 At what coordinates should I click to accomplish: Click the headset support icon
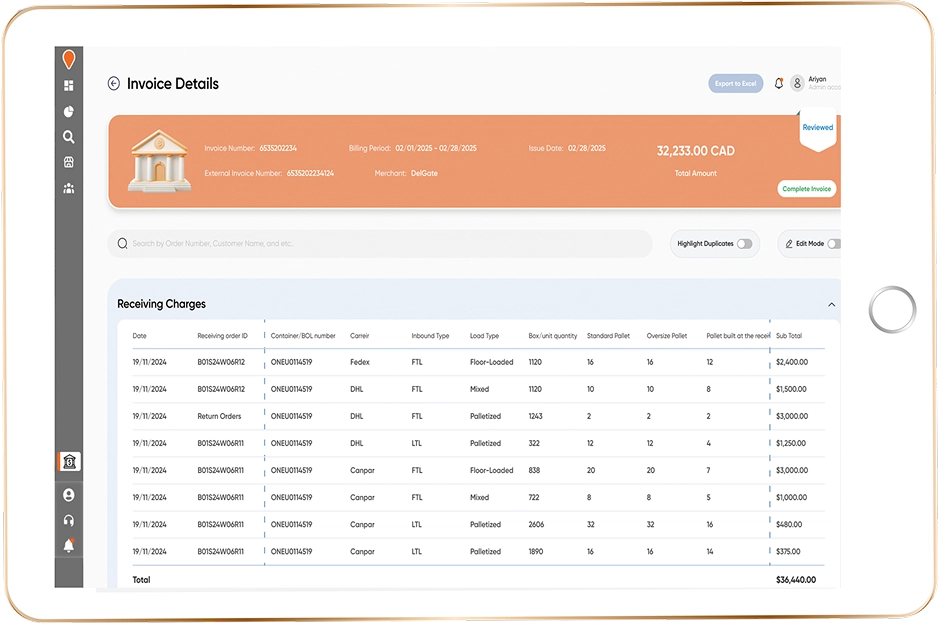(x=69, y=520)
